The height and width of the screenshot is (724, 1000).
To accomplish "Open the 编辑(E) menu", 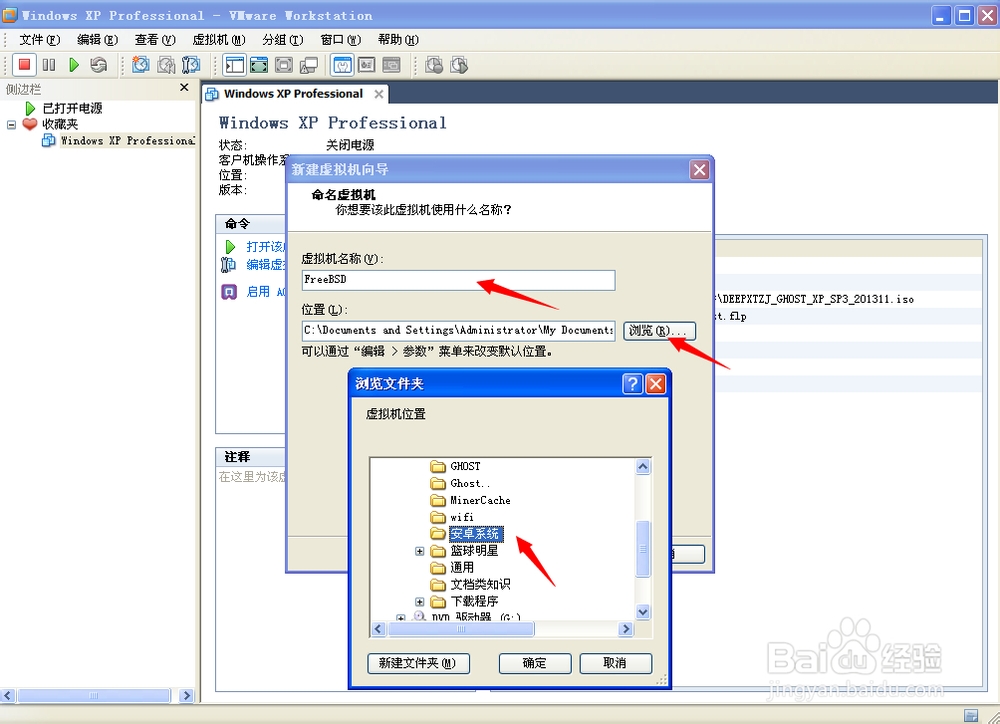I will click(x=98, y=40).
